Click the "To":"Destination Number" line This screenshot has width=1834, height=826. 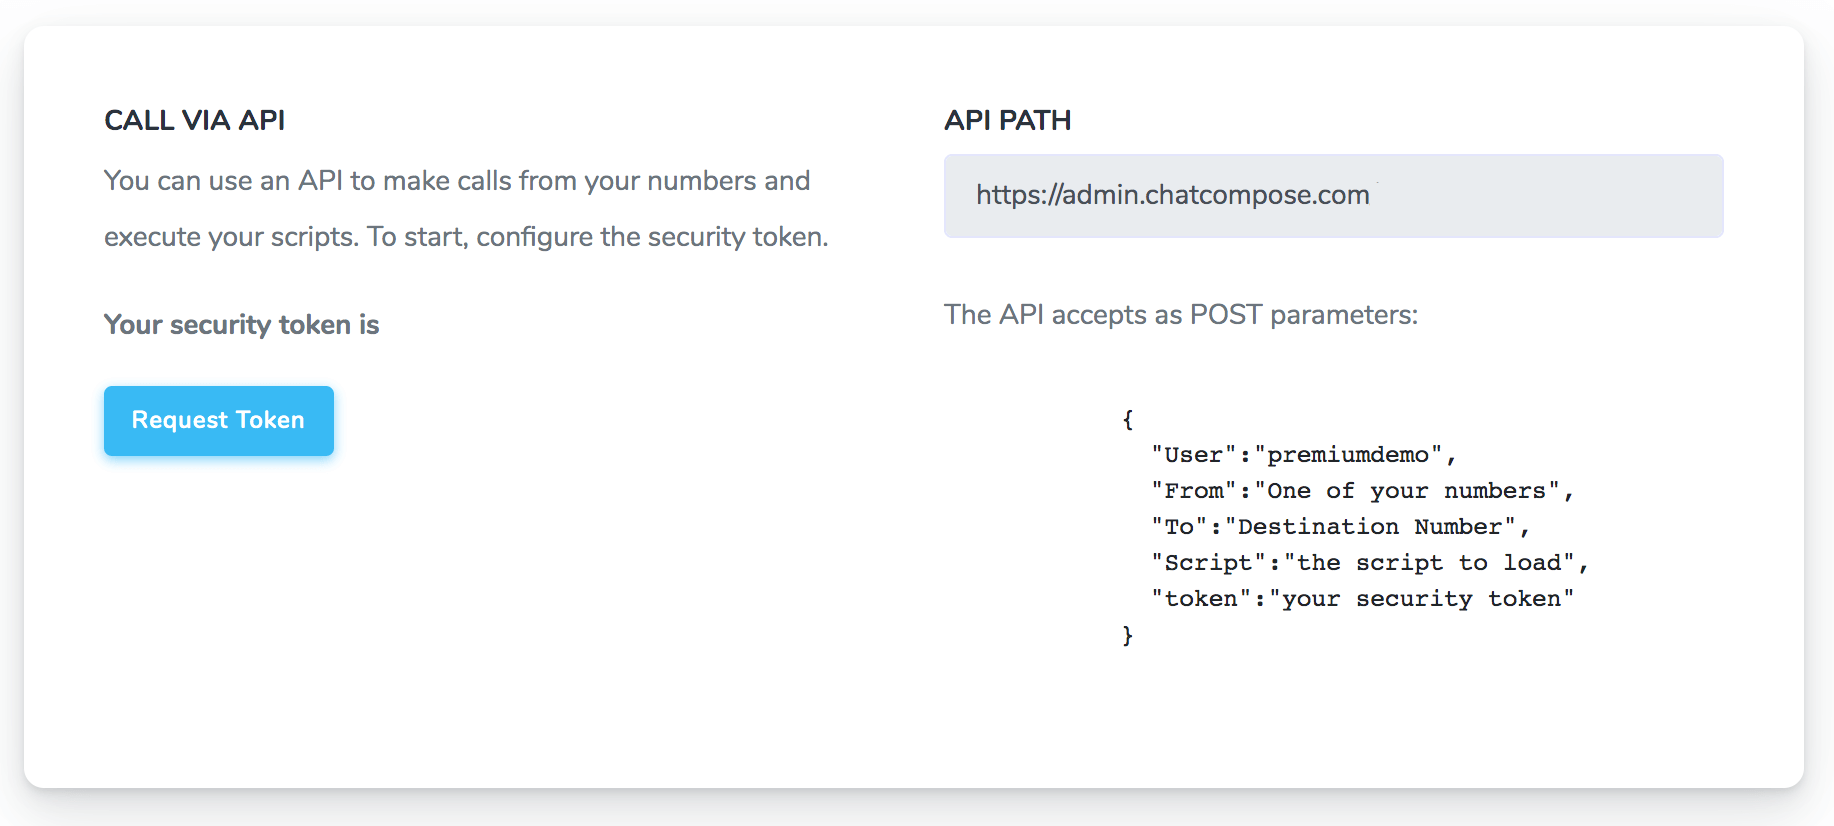coord(1341,527)
